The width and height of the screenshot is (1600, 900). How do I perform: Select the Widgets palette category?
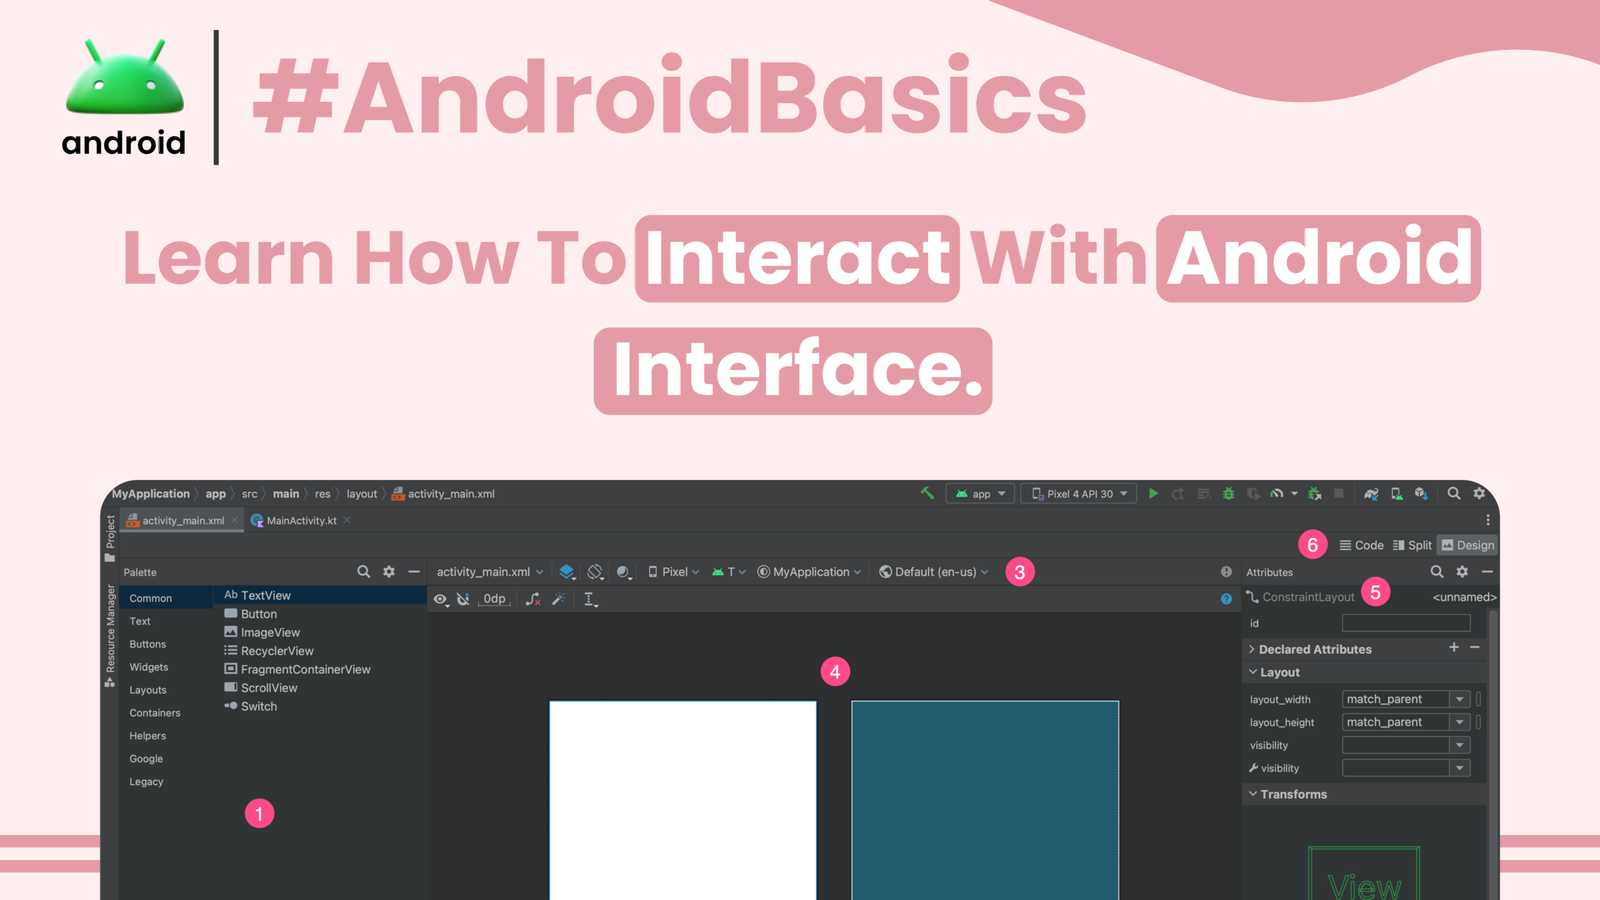point(149,667)
